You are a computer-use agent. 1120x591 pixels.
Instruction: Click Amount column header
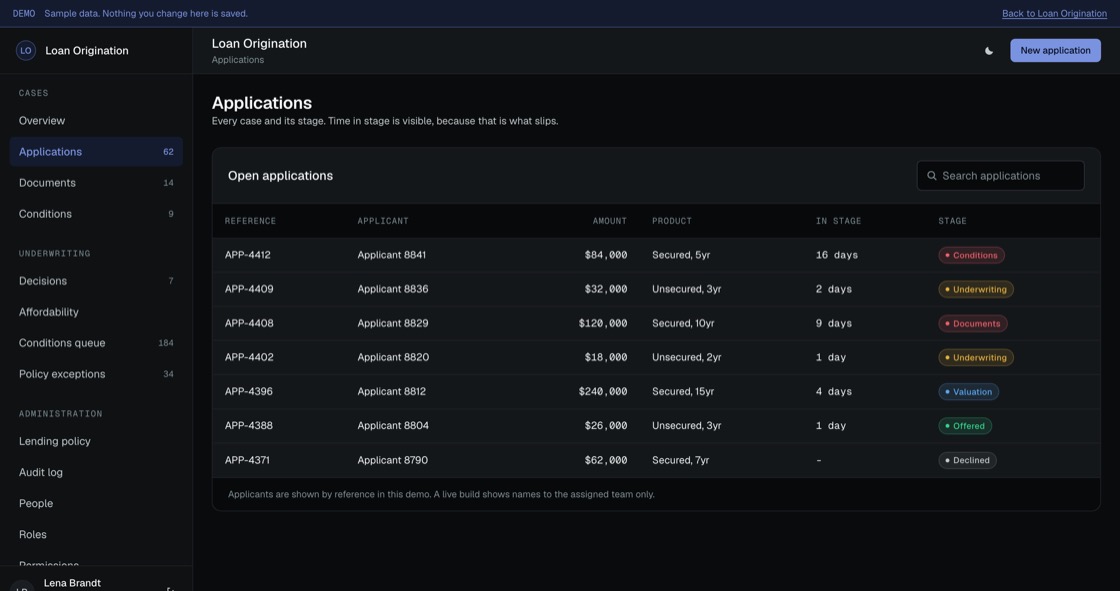tap(609, 221)
